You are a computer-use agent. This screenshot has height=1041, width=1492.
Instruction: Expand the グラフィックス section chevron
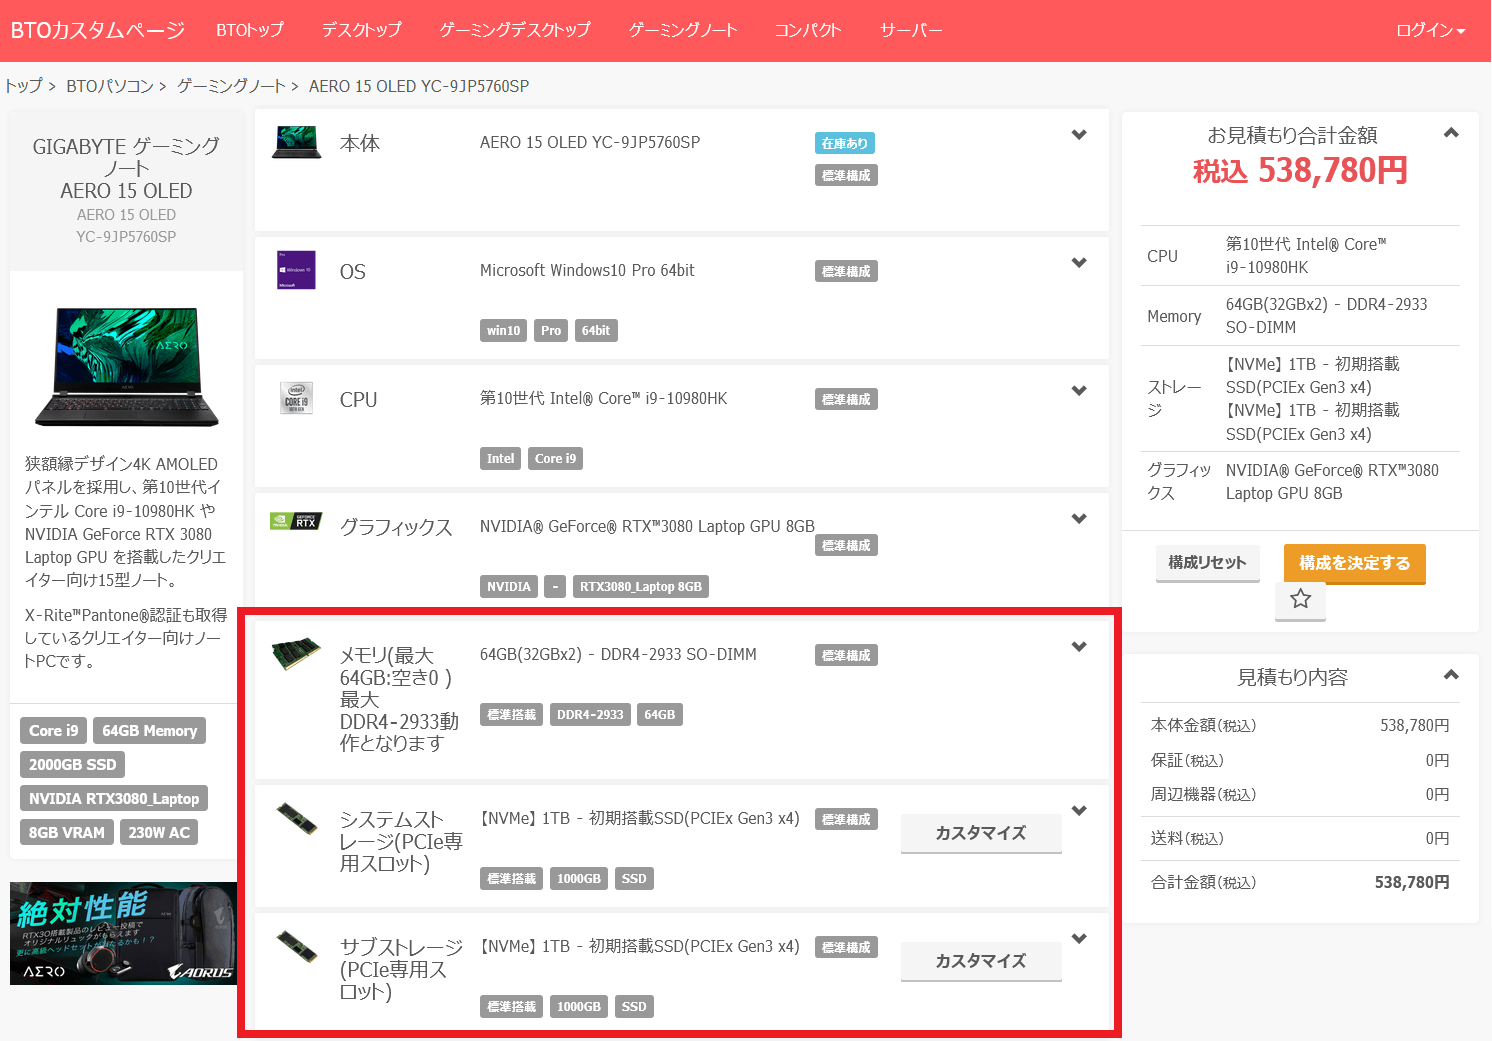point(1079,519)
